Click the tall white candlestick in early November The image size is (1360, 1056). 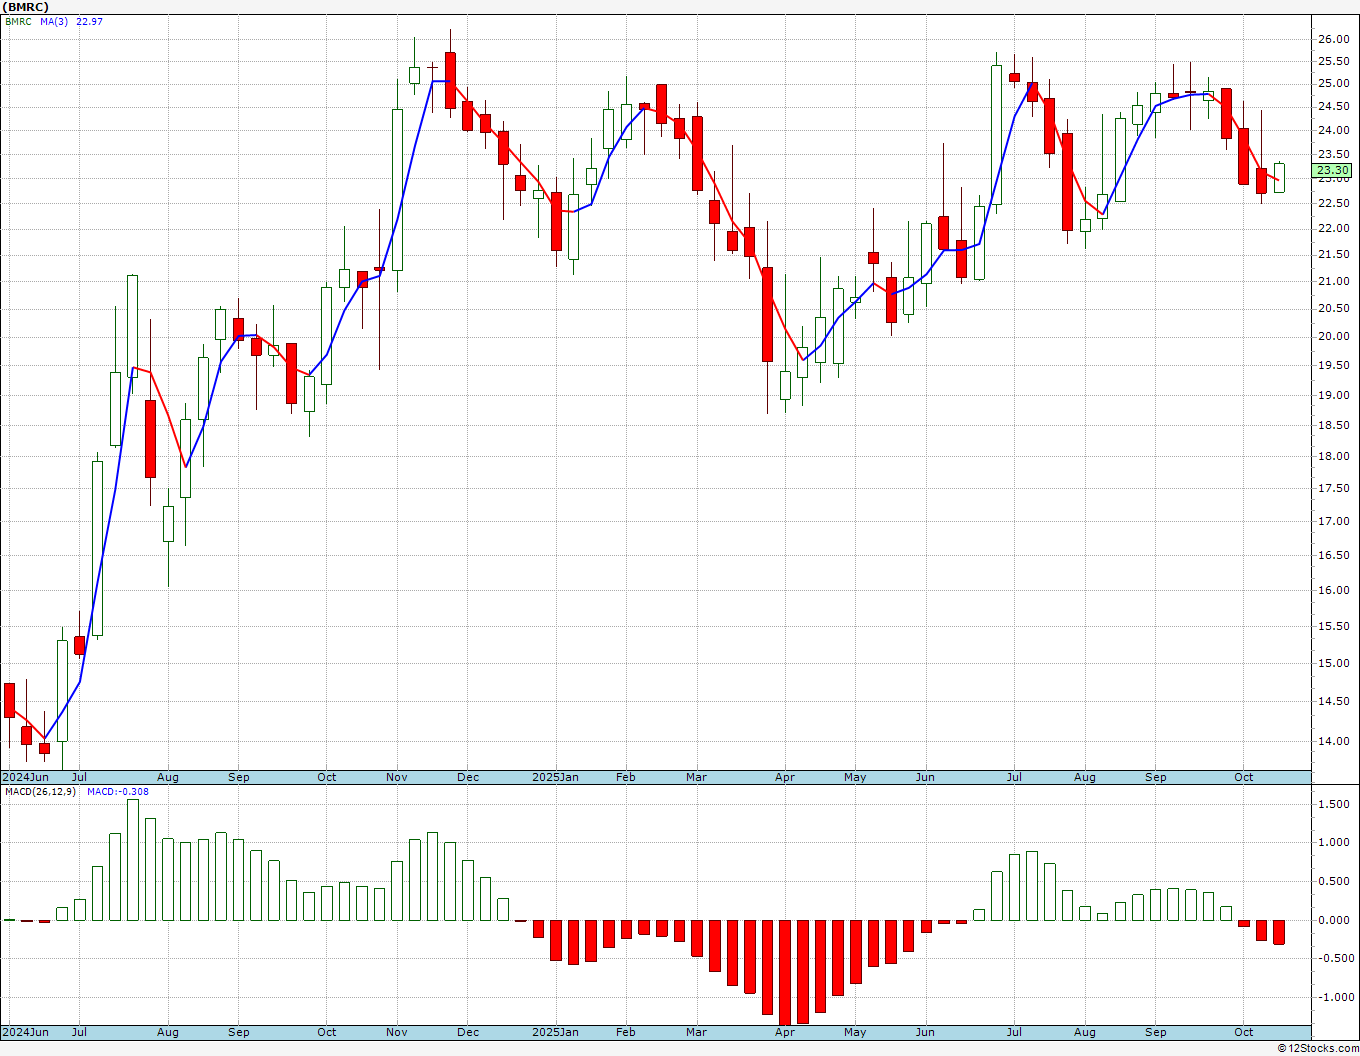[397, 189]
